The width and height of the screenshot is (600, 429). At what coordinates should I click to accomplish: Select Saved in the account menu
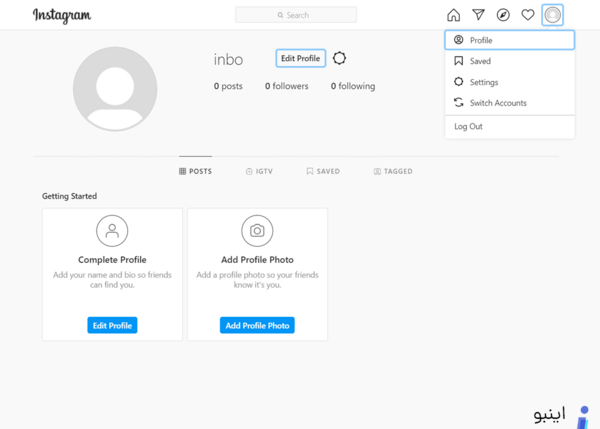(510, 61)
